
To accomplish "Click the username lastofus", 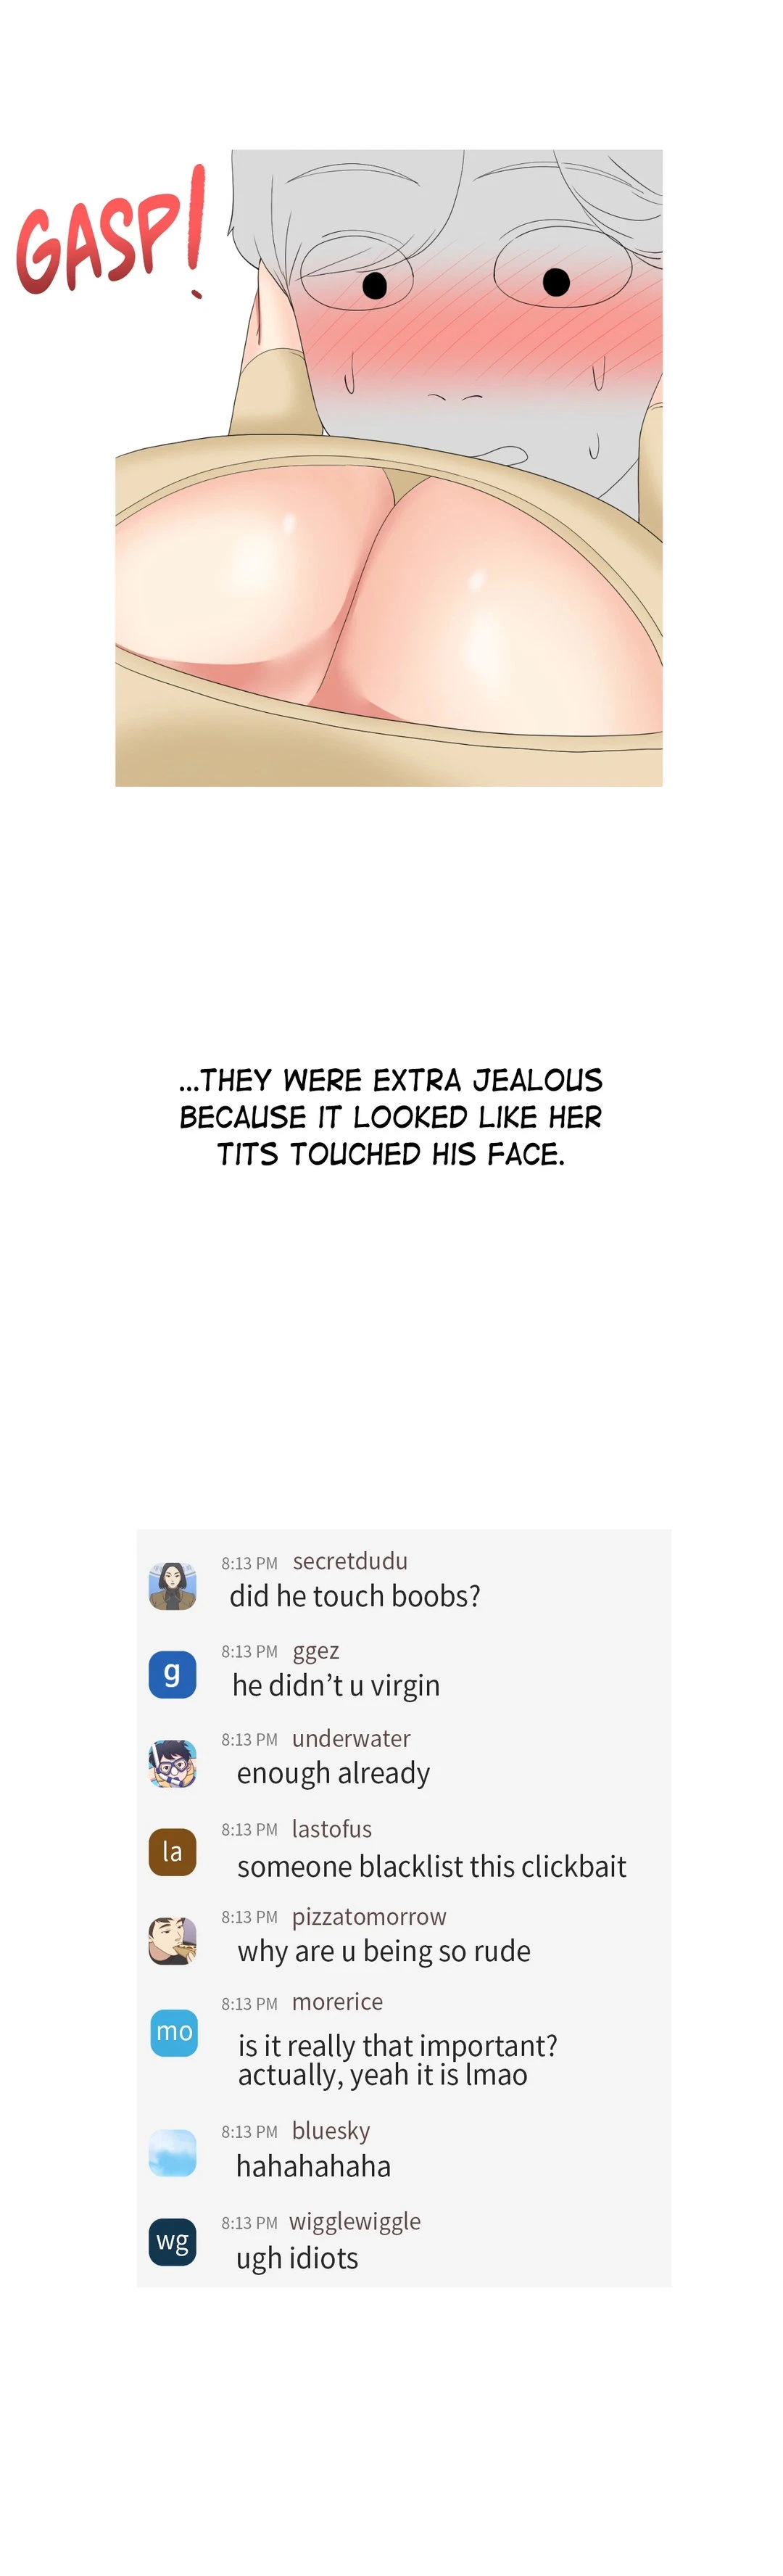I will pos(332,1829).
